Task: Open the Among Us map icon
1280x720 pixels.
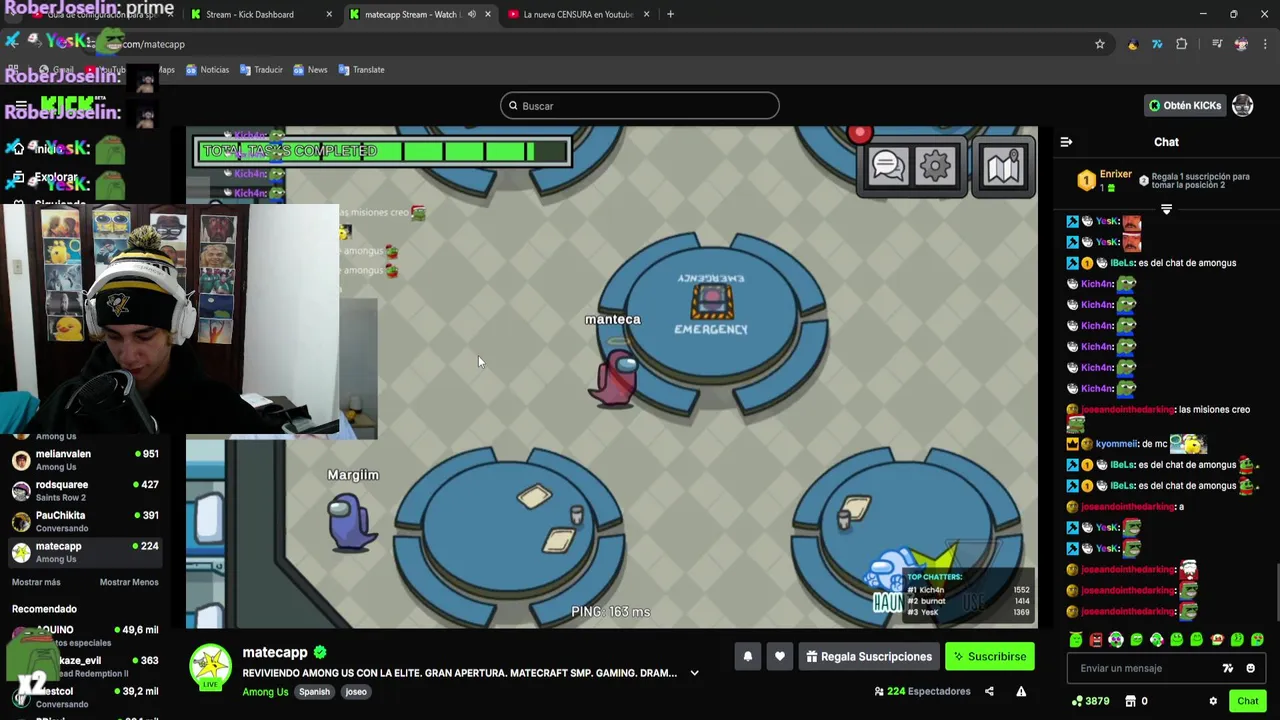Action: coord(1003,166)
